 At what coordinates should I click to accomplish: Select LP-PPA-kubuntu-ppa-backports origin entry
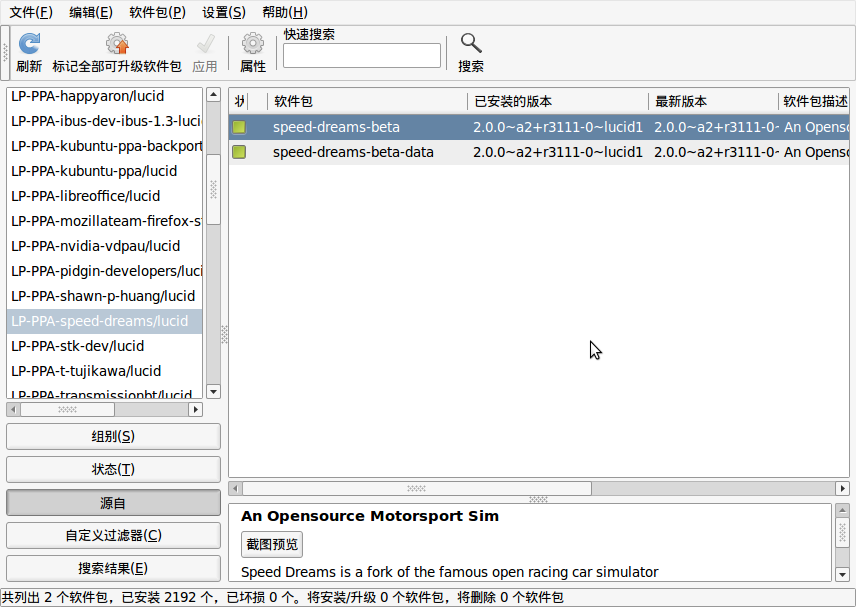click(x=105, y=146)
